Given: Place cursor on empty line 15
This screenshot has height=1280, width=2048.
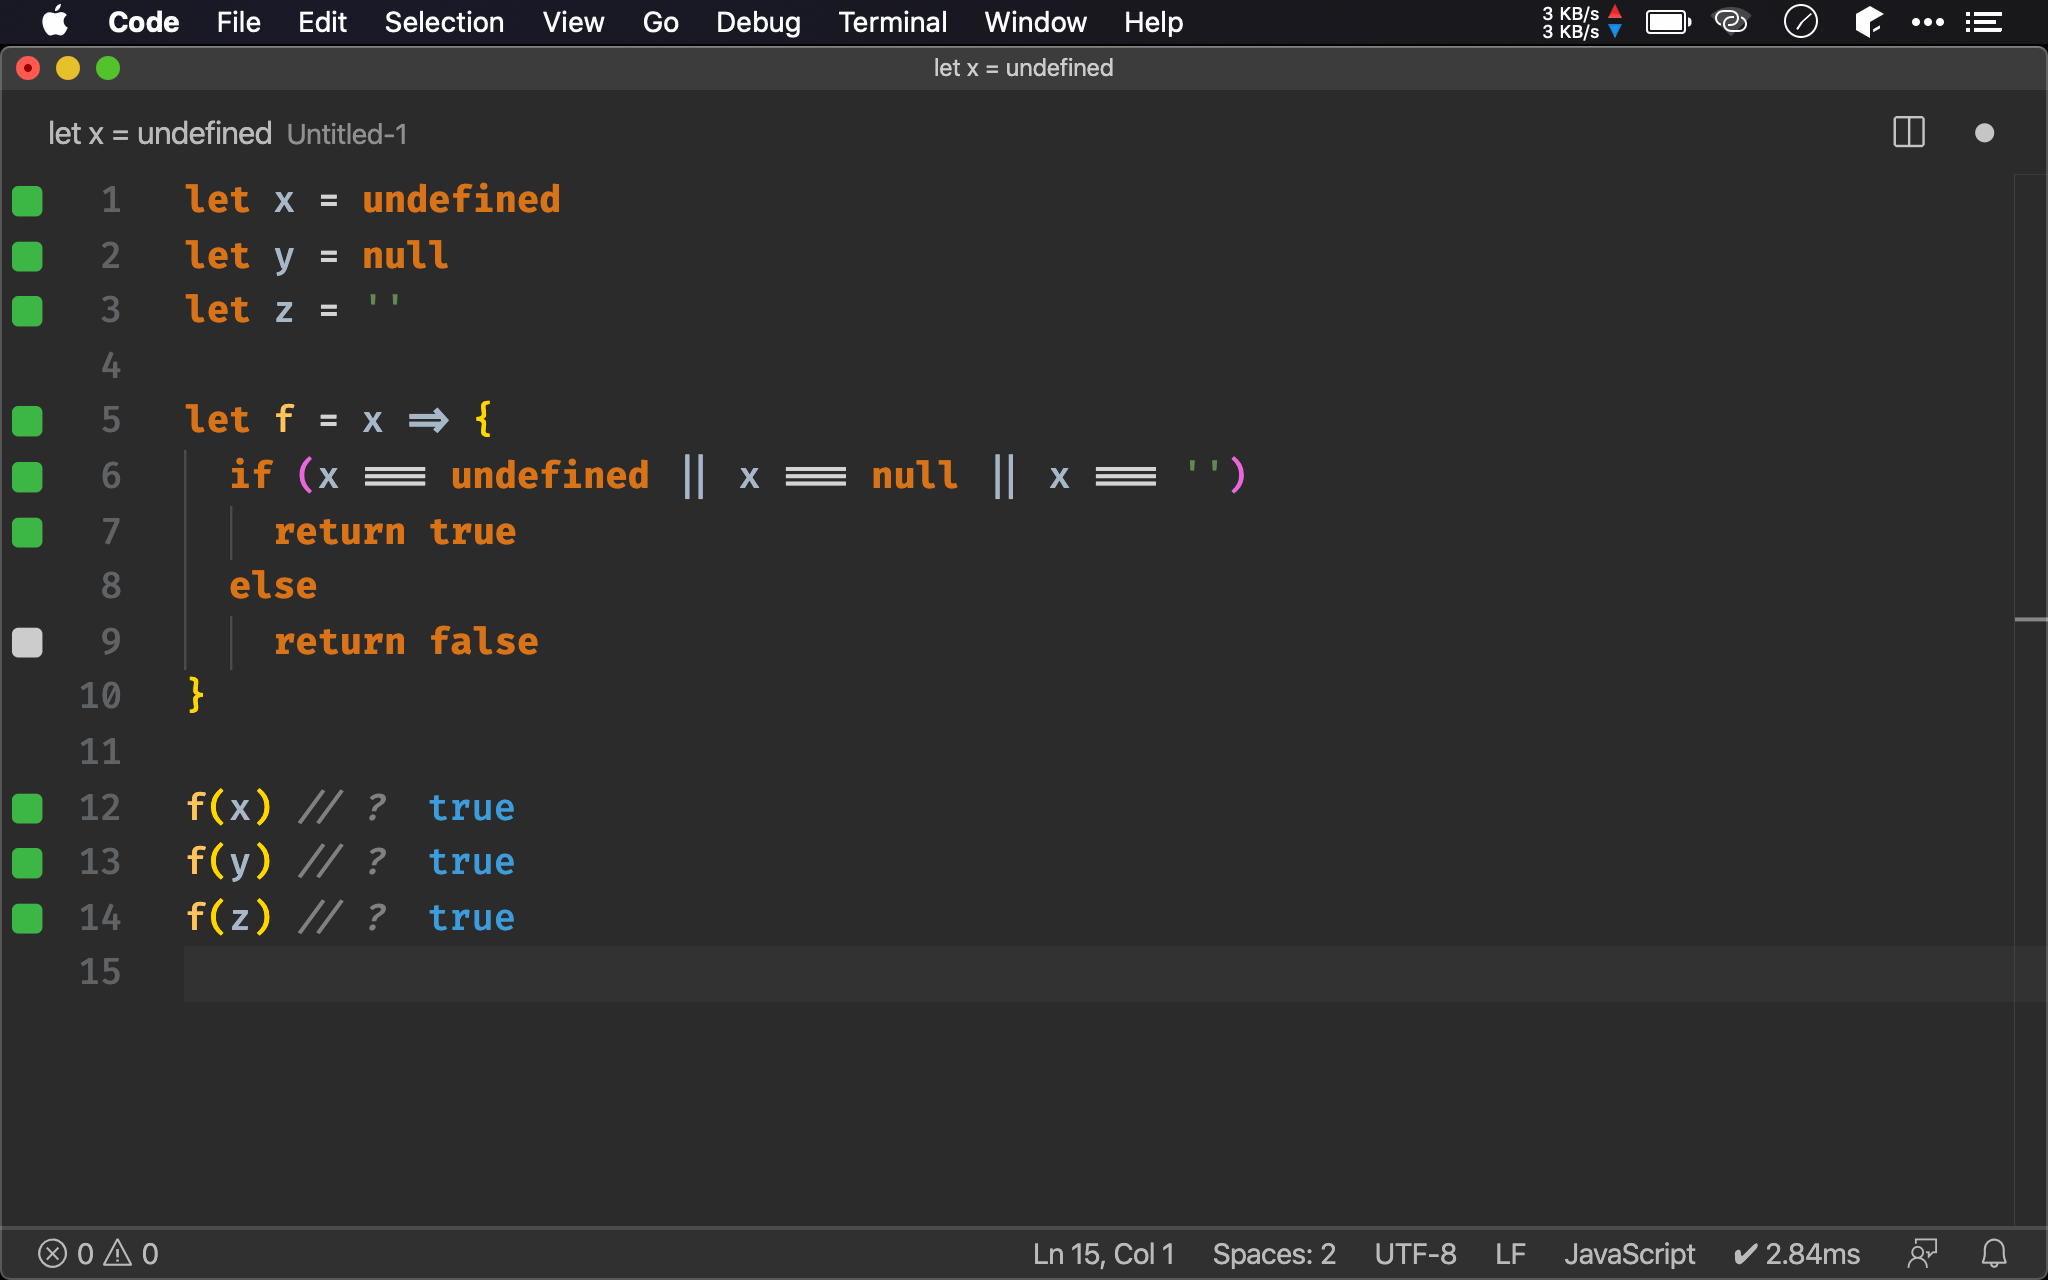Looking at the screenshot, I should (x=1098, y=973).
